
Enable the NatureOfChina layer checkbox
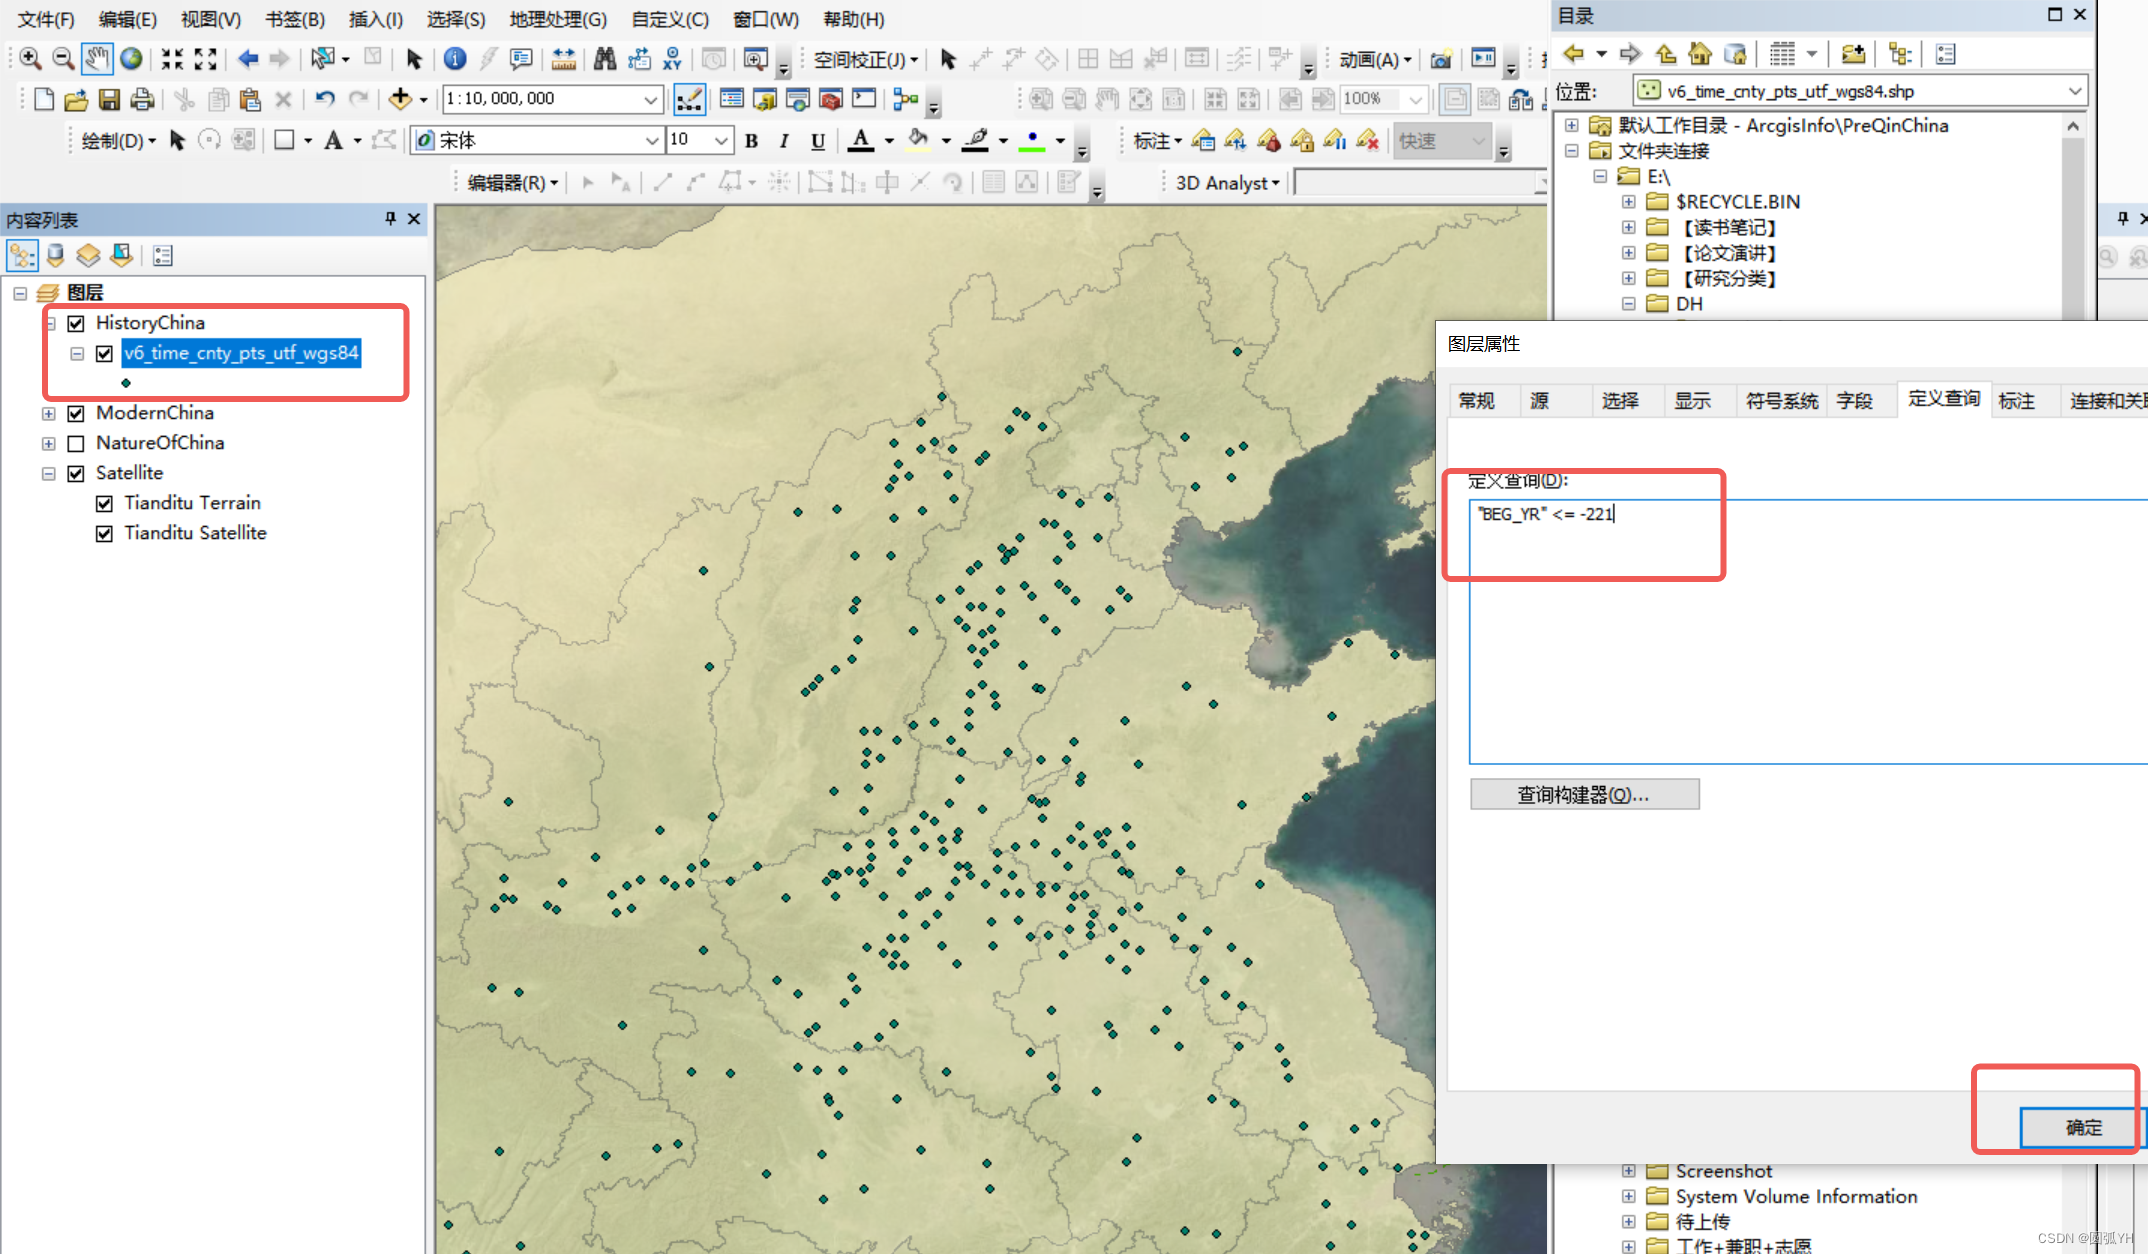tap(76, 443)
